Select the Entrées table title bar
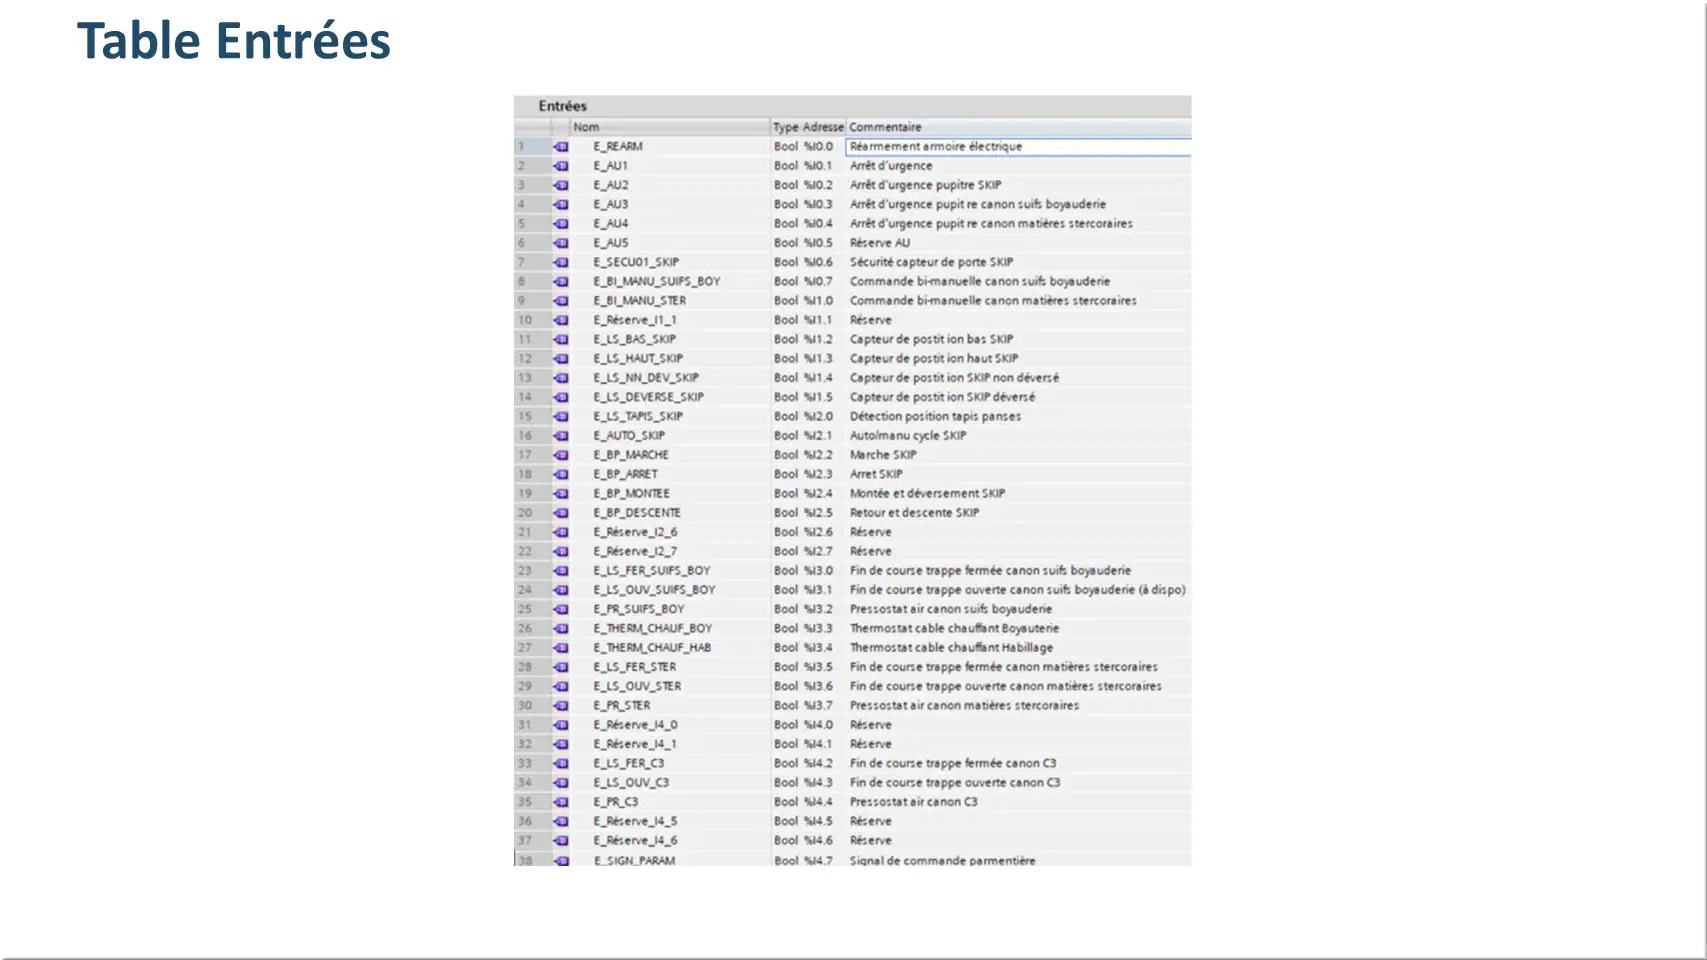Image resolution: width=1707 pixels, height=960 pixels. click(852, 106)
